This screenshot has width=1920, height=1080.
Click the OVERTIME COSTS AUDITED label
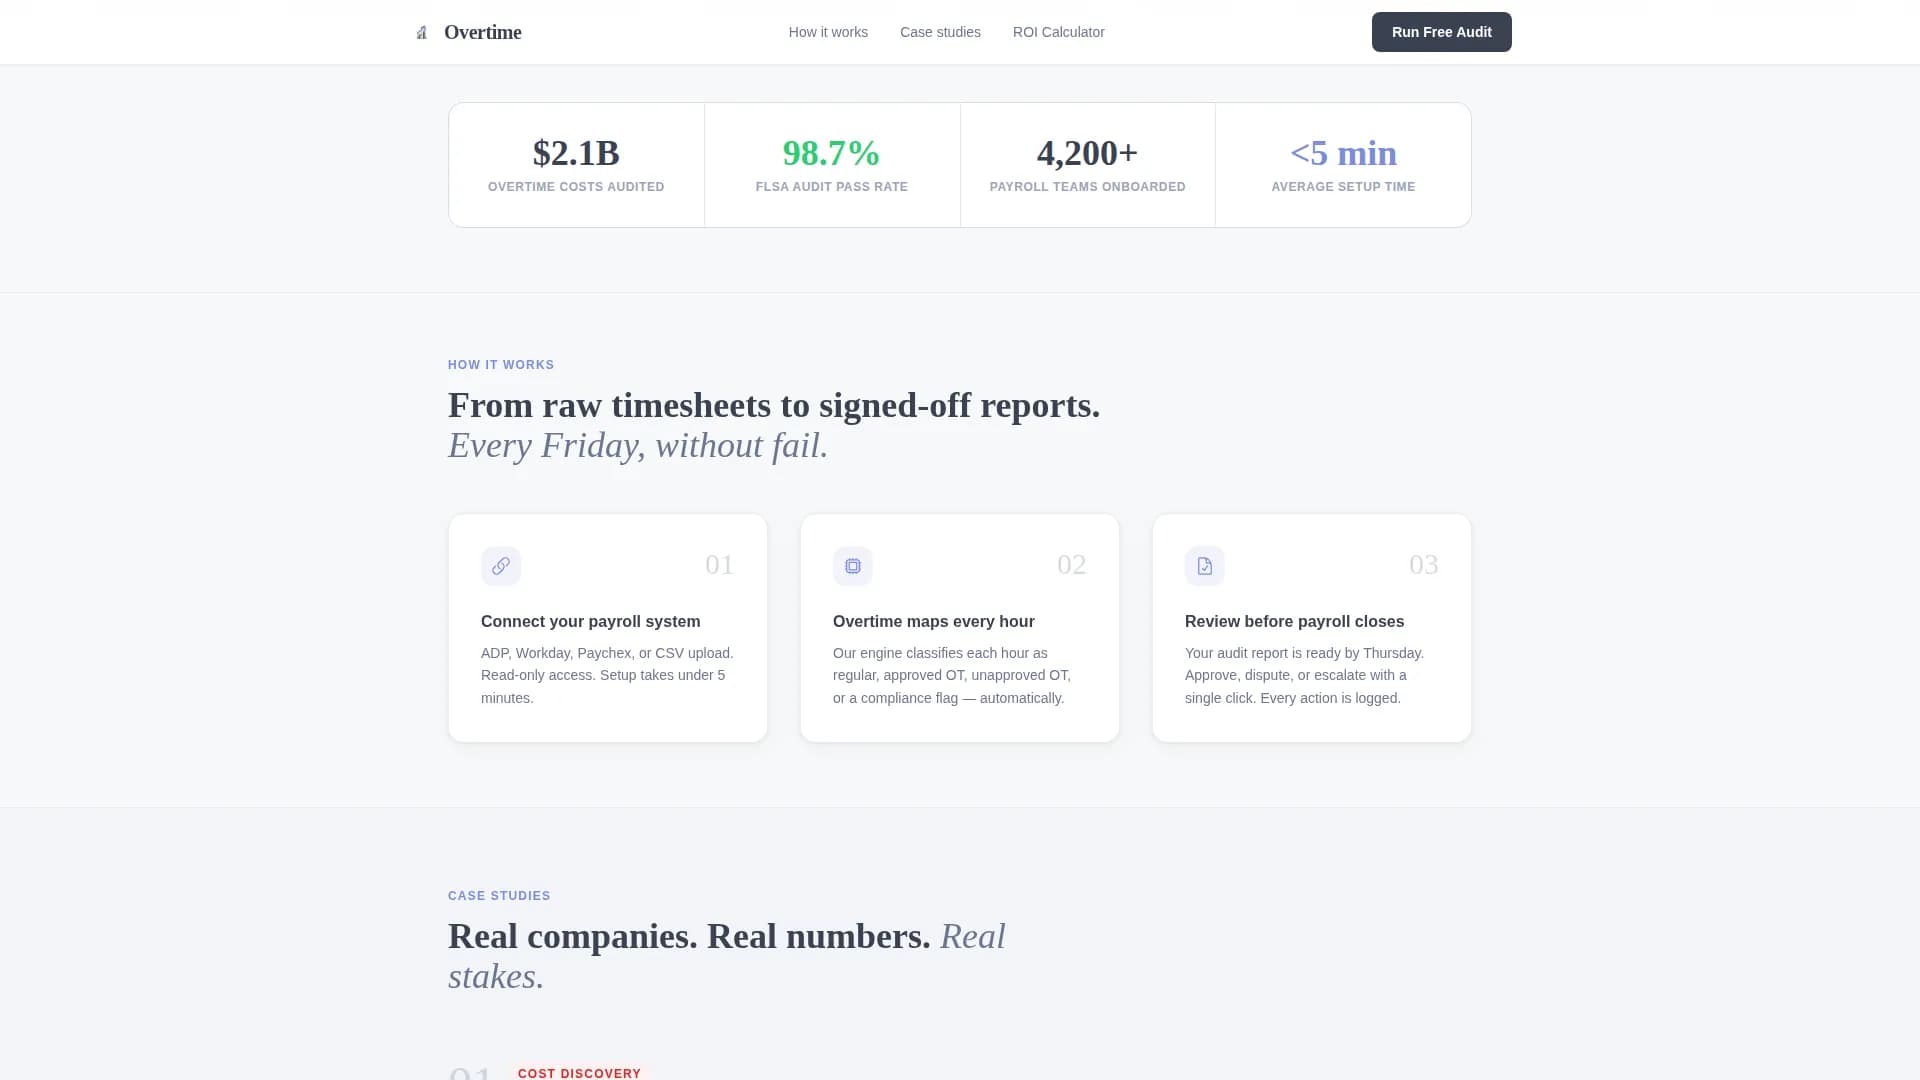[x=576, y=187]
